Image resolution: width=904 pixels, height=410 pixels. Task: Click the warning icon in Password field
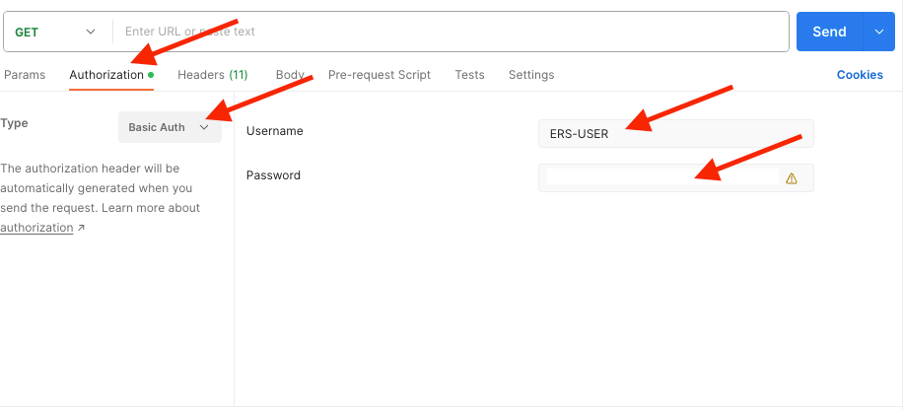pos(791,178)
